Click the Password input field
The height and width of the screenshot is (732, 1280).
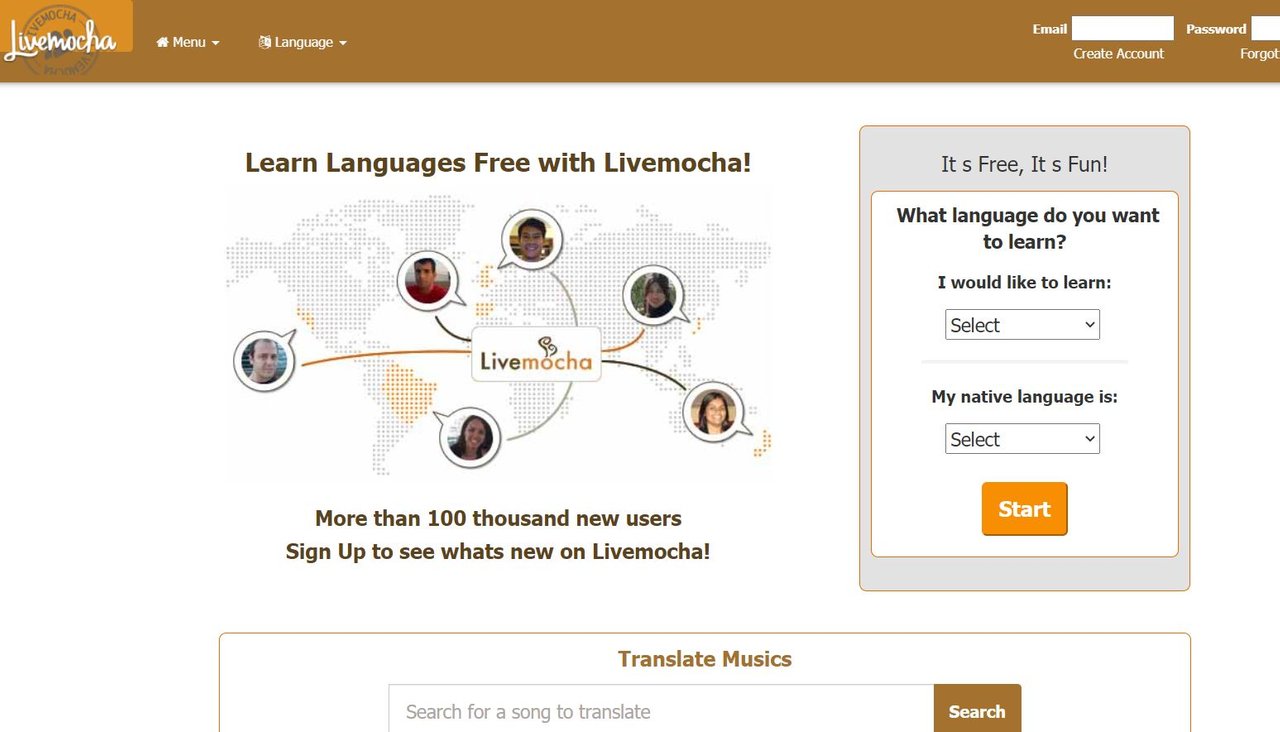(1266, 28)
